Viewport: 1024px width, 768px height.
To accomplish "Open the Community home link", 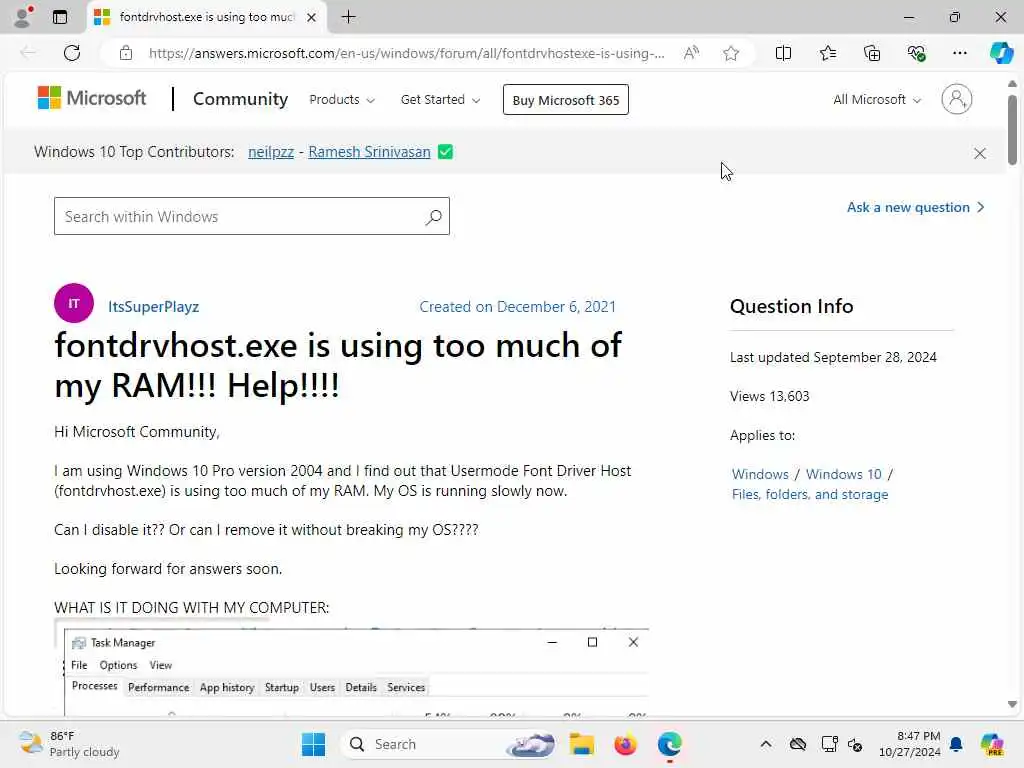I will (240, 99).
